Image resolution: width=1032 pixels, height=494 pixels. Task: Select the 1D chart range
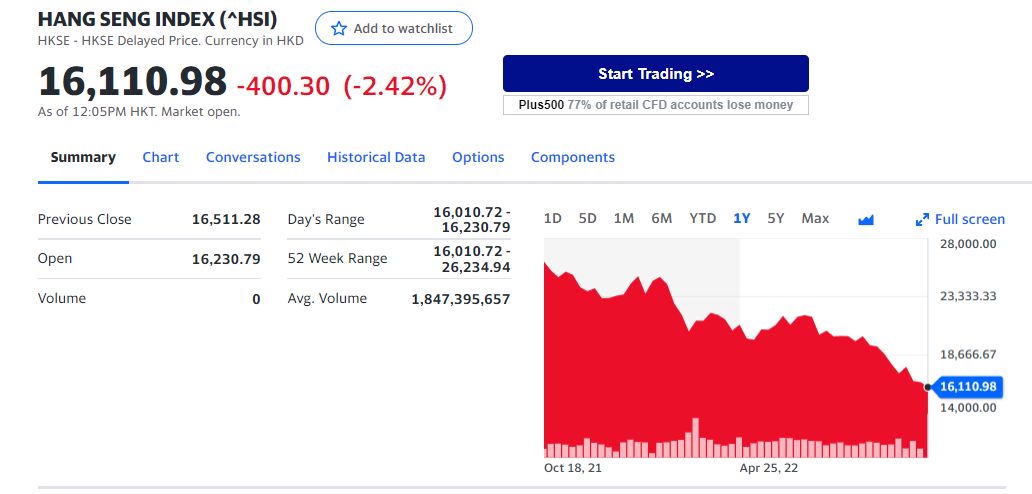(x=553, y=218)
